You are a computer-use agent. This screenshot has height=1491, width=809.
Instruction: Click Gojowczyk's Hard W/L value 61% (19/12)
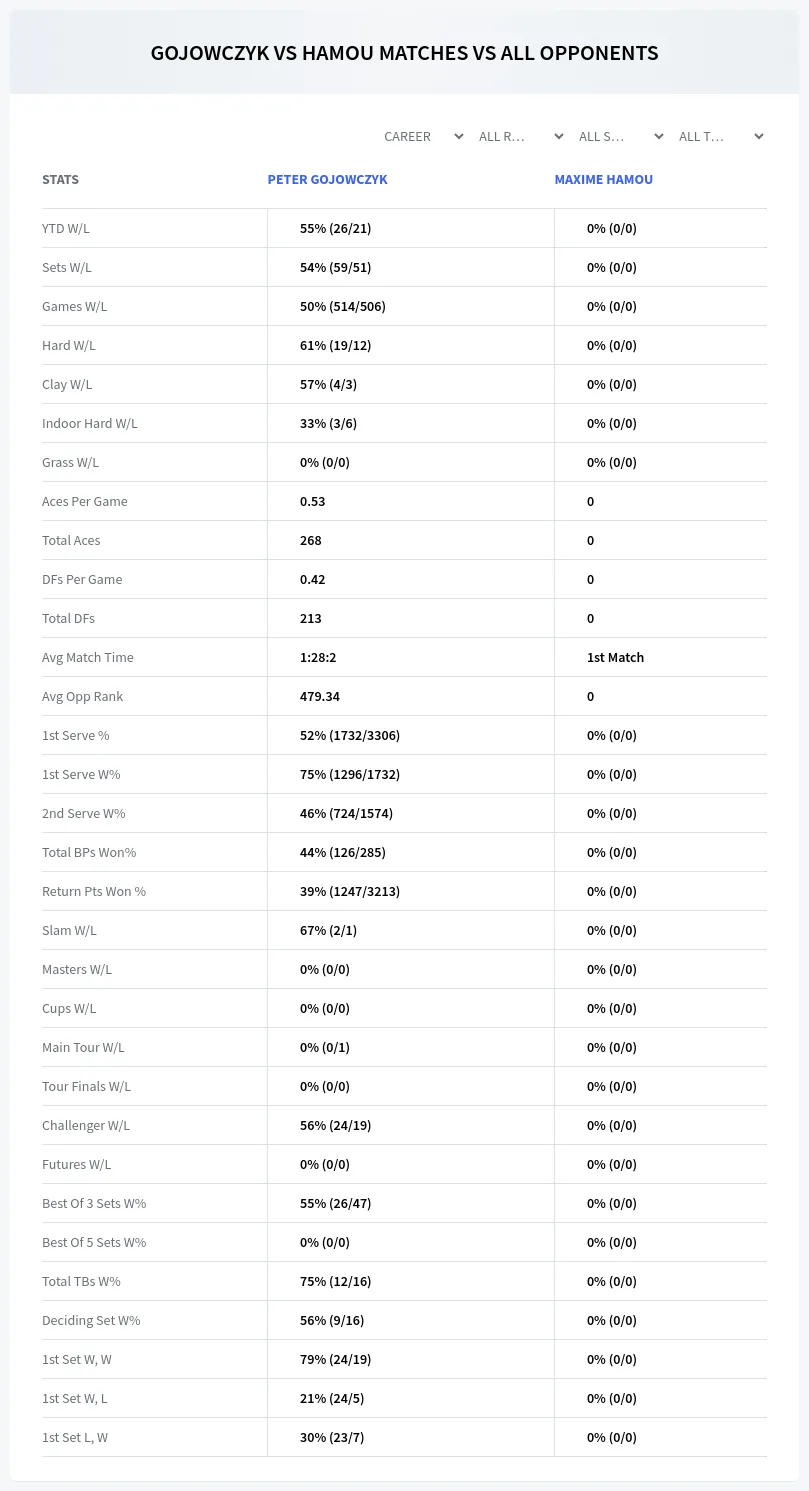328,345
